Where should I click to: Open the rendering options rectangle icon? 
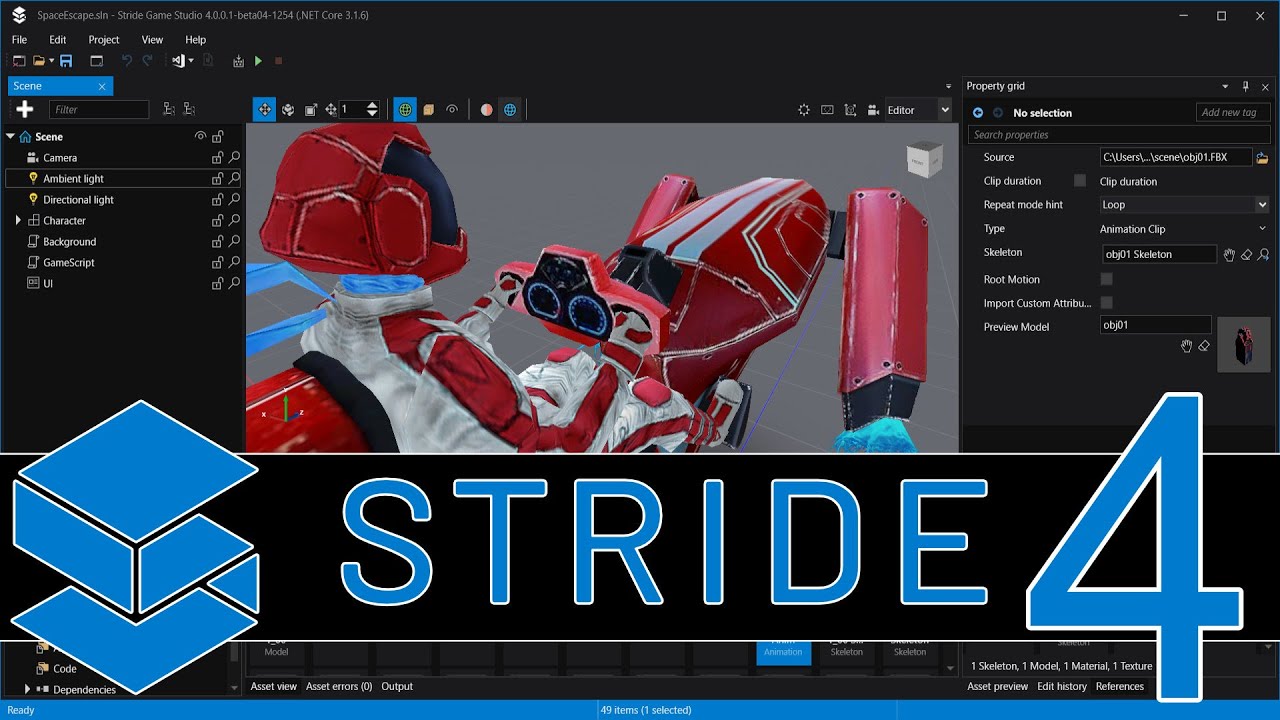pos(827,110)
